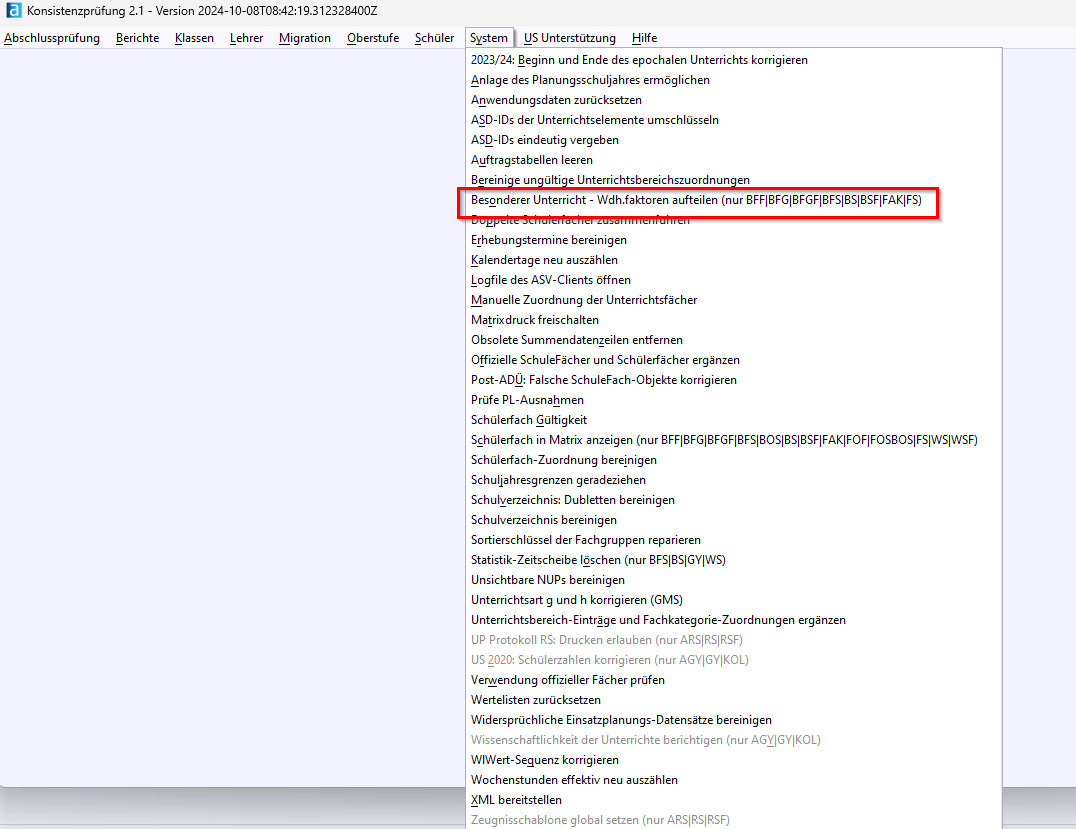
Task: Choose Unterrichtsart g und h korrigieren (GMS)
Action: tap(734, 599)
